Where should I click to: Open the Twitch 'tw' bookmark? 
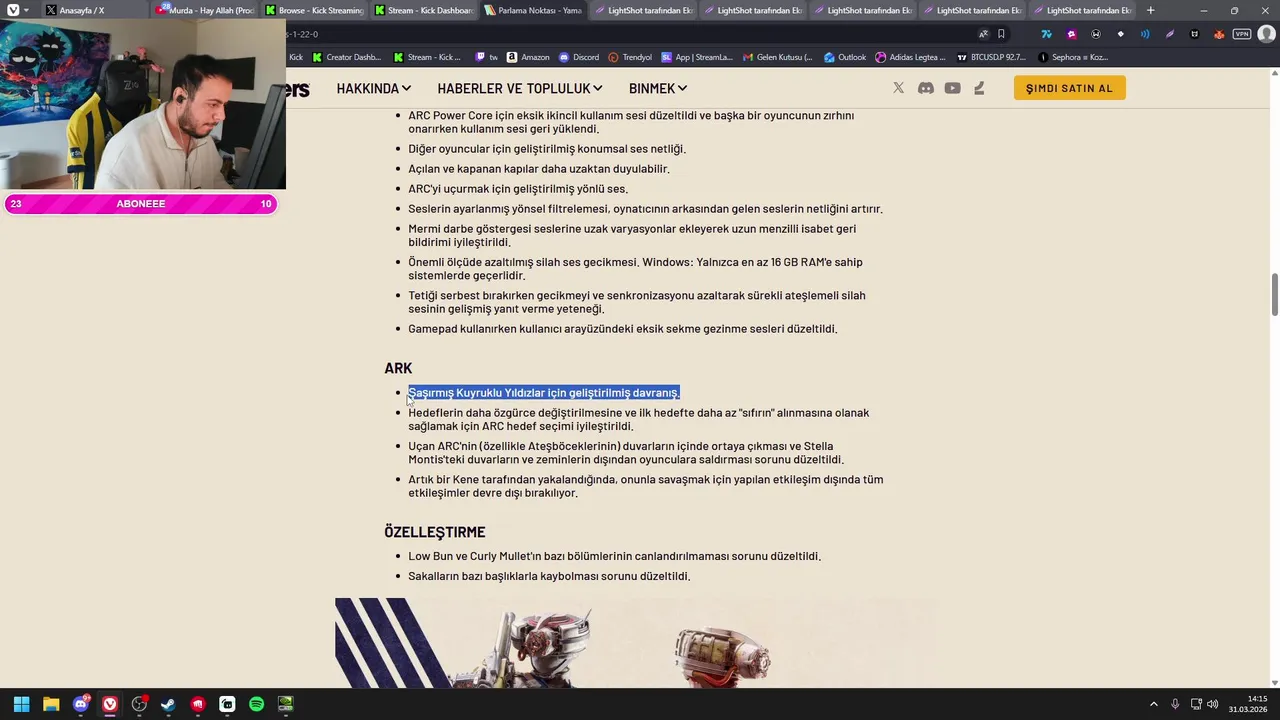(x=486, y=57)
